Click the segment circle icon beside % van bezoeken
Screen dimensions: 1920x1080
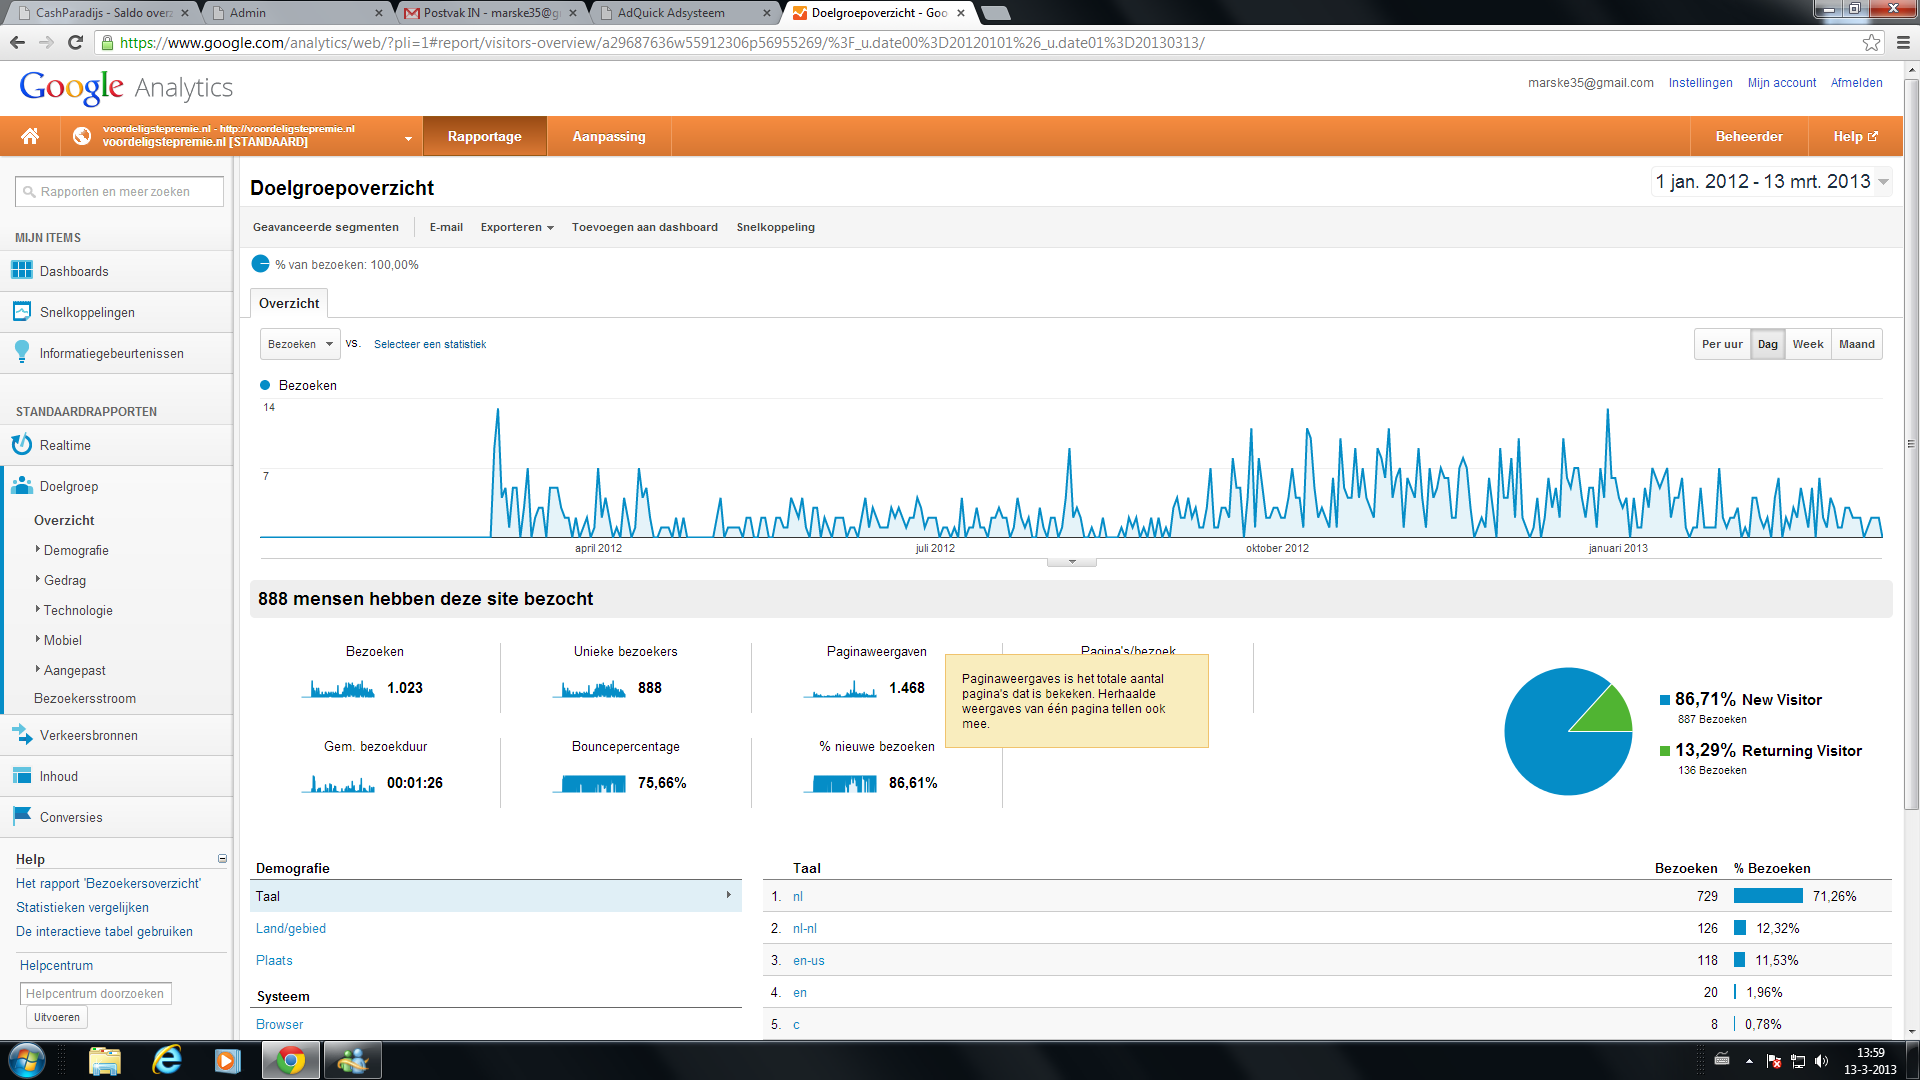tap(260, 264)
